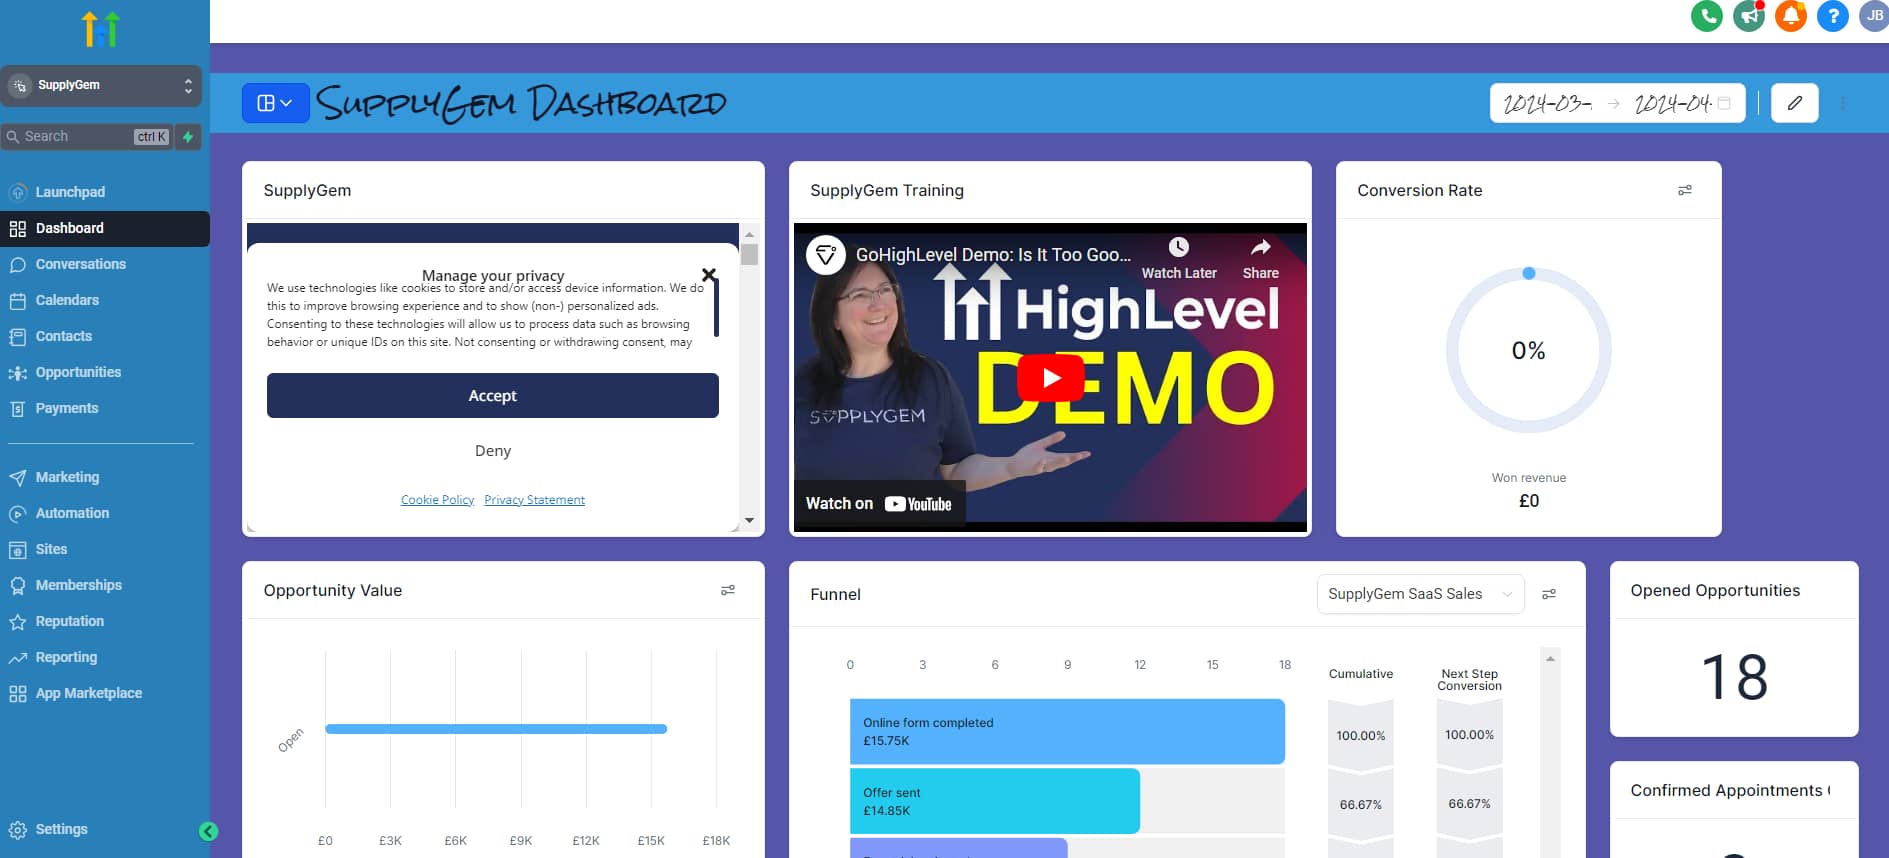Open the three-dot dashboard options menu
Screen dimensions: 1889x858
[x=1843, y=103]
